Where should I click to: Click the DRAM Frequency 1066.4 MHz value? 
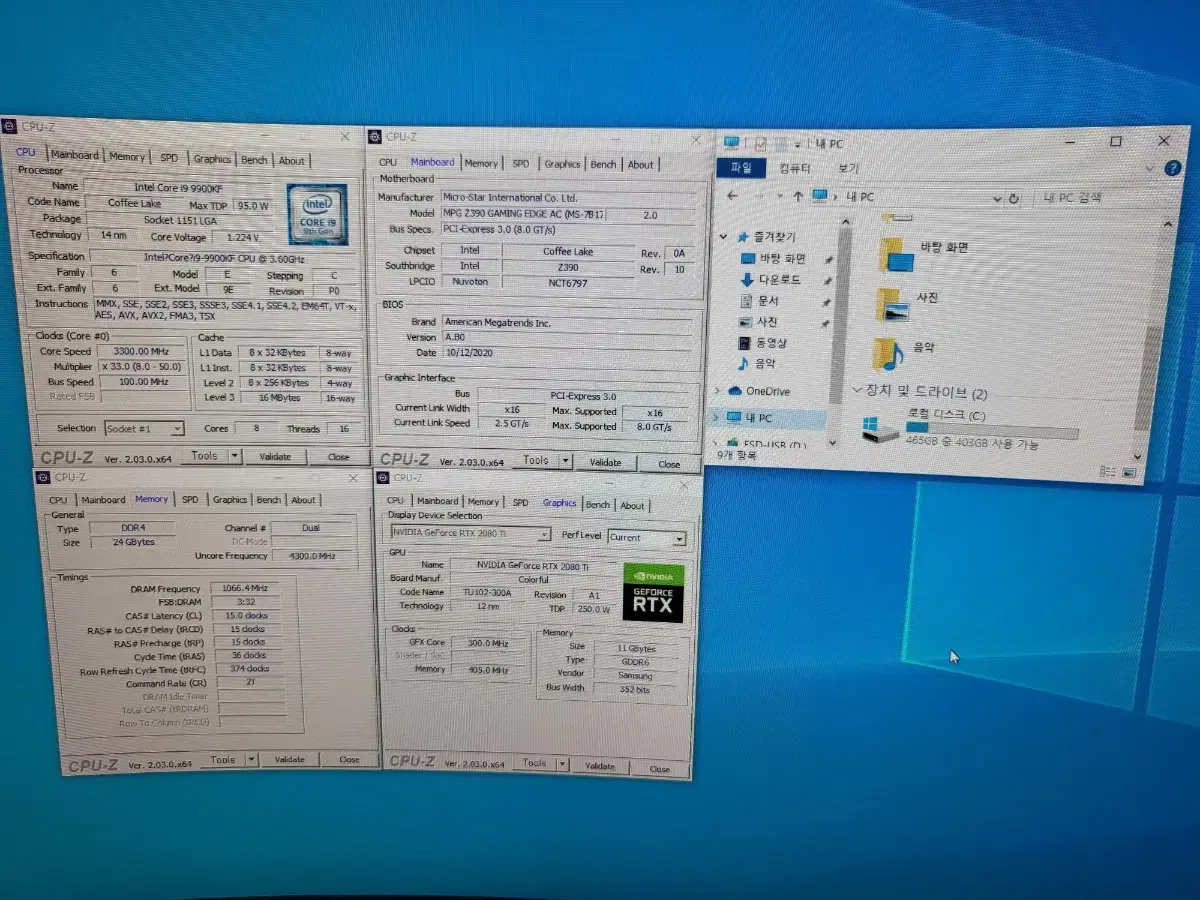[x=243, y=589]
